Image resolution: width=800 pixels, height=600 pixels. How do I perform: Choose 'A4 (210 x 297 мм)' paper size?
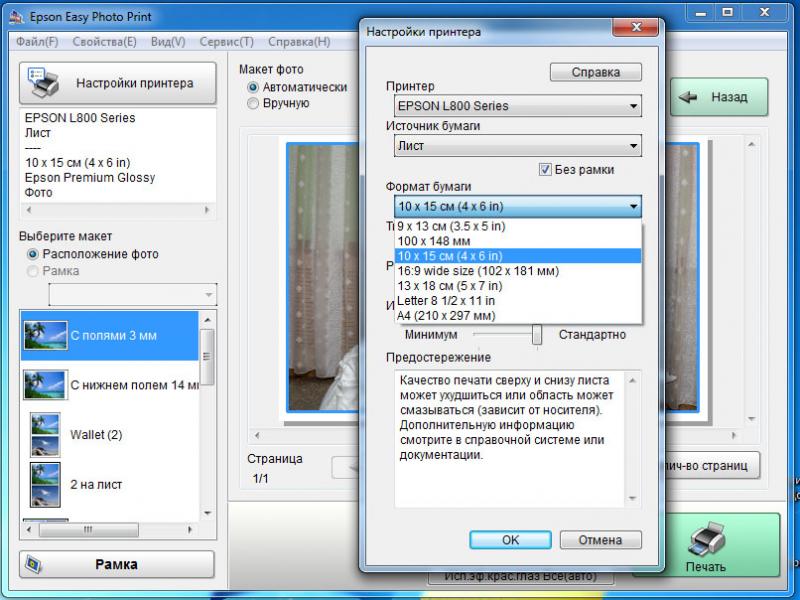(518, 316)
